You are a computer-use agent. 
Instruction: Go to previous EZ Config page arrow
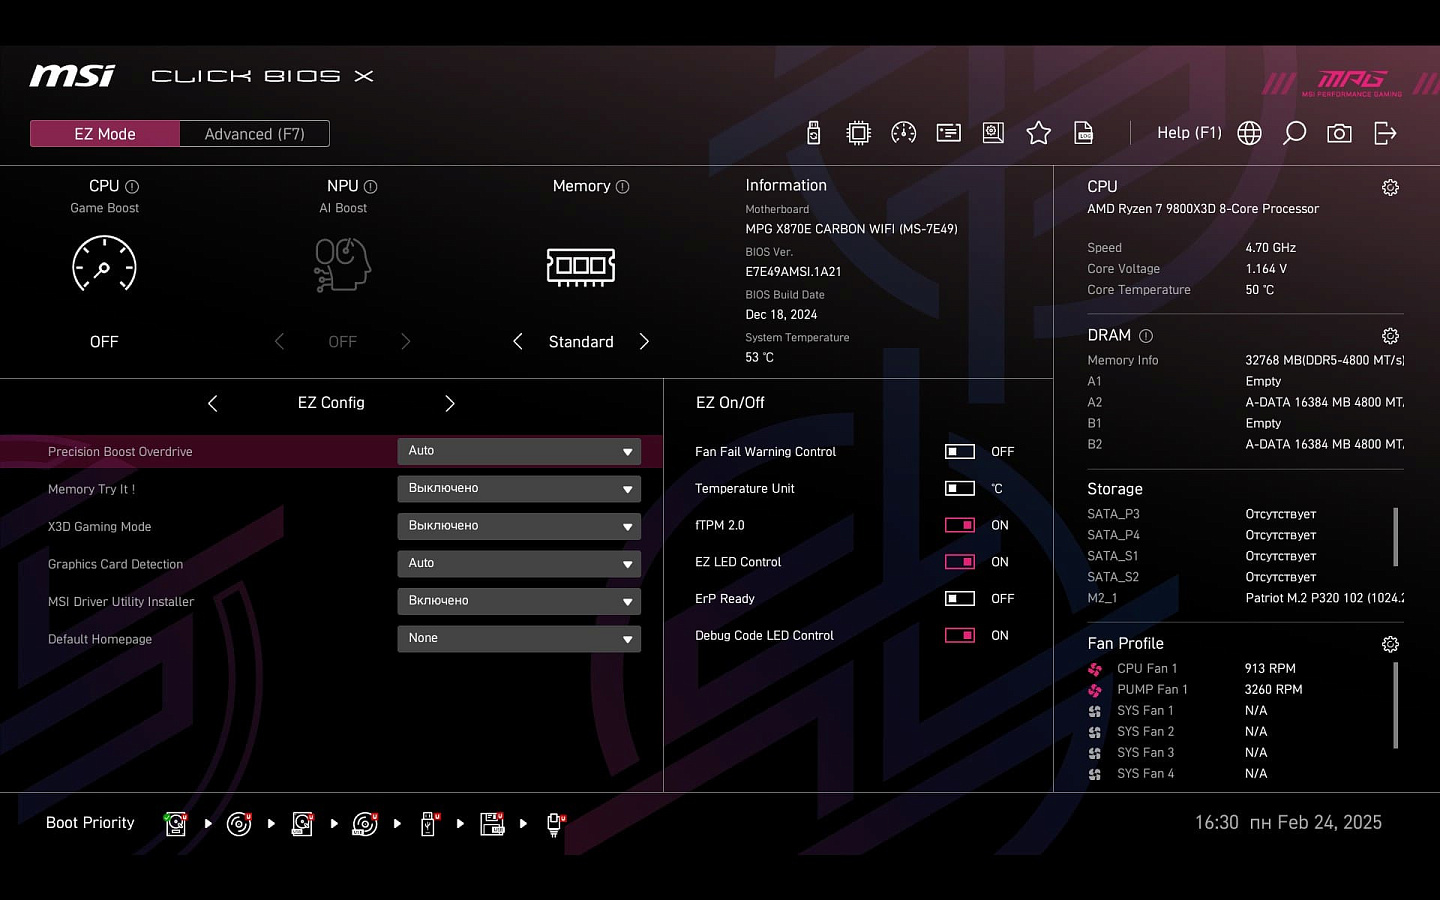tap(212, 403)
